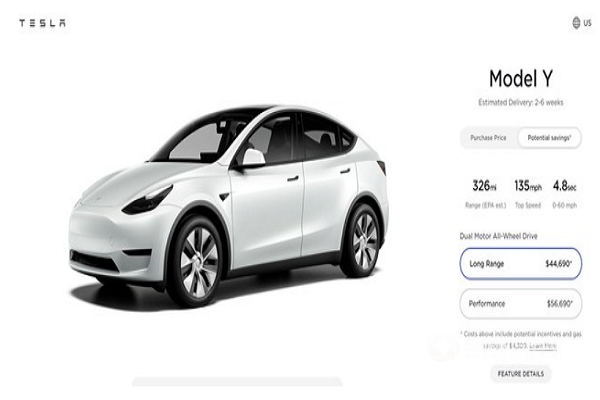
Task: Switch to the Potential savings tab
Action: [549, 138]
